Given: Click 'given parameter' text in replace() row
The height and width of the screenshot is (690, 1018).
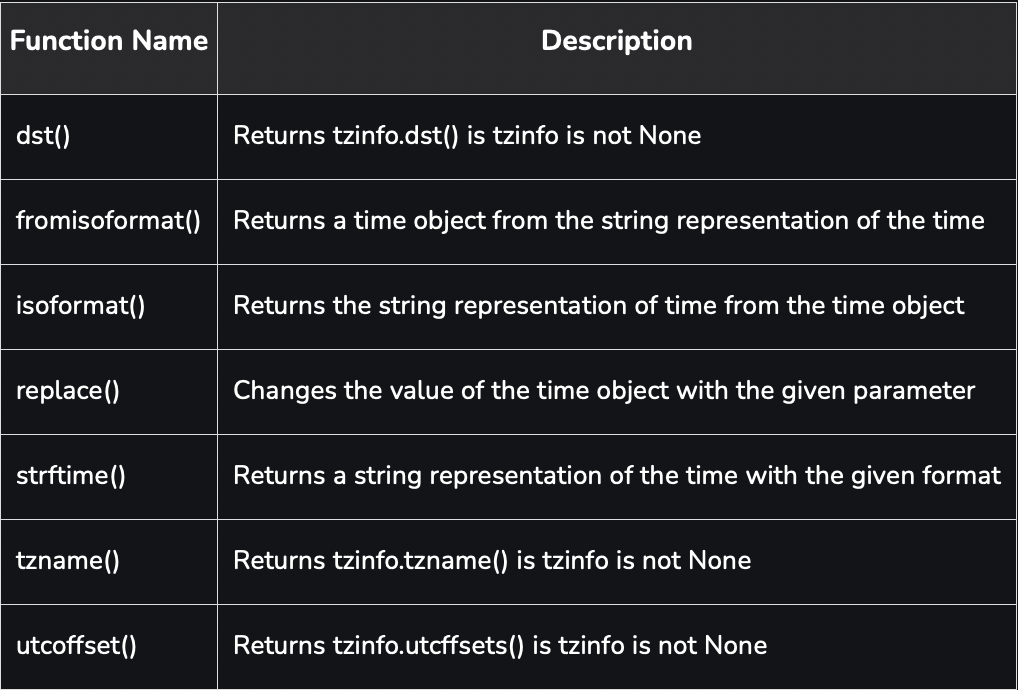Looking at the screenshot, I should tap(878, 391).
